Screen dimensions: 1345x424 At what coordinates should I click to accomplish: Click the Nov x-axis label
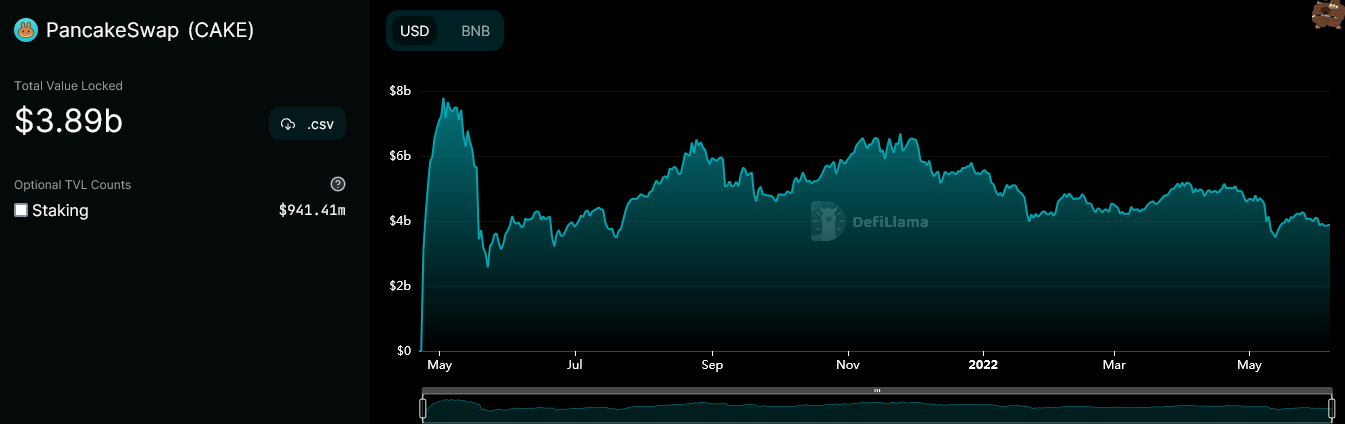[x=848, y=366]
